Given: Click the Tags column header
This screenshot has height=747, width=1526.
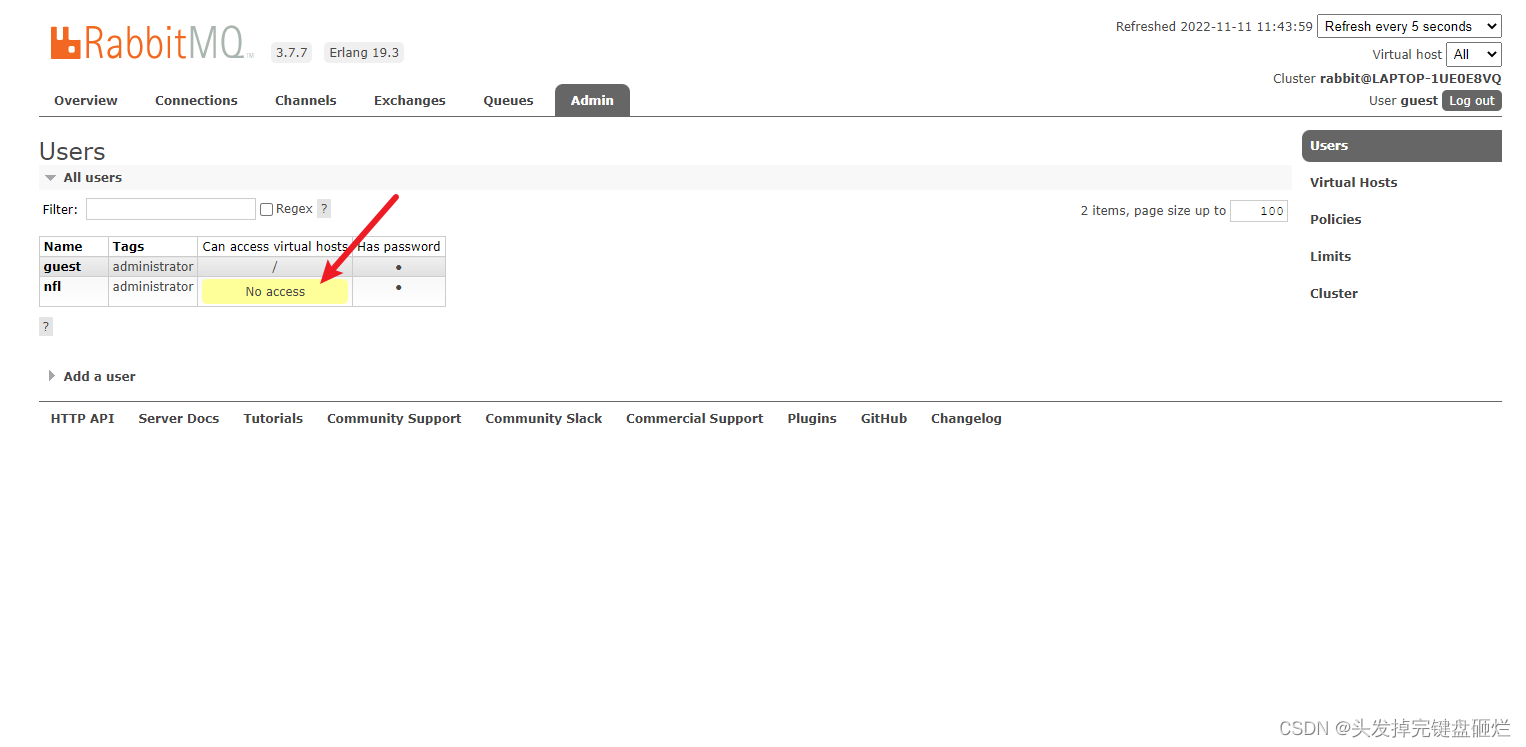Looking at the screenshot, I should (128, 246).
